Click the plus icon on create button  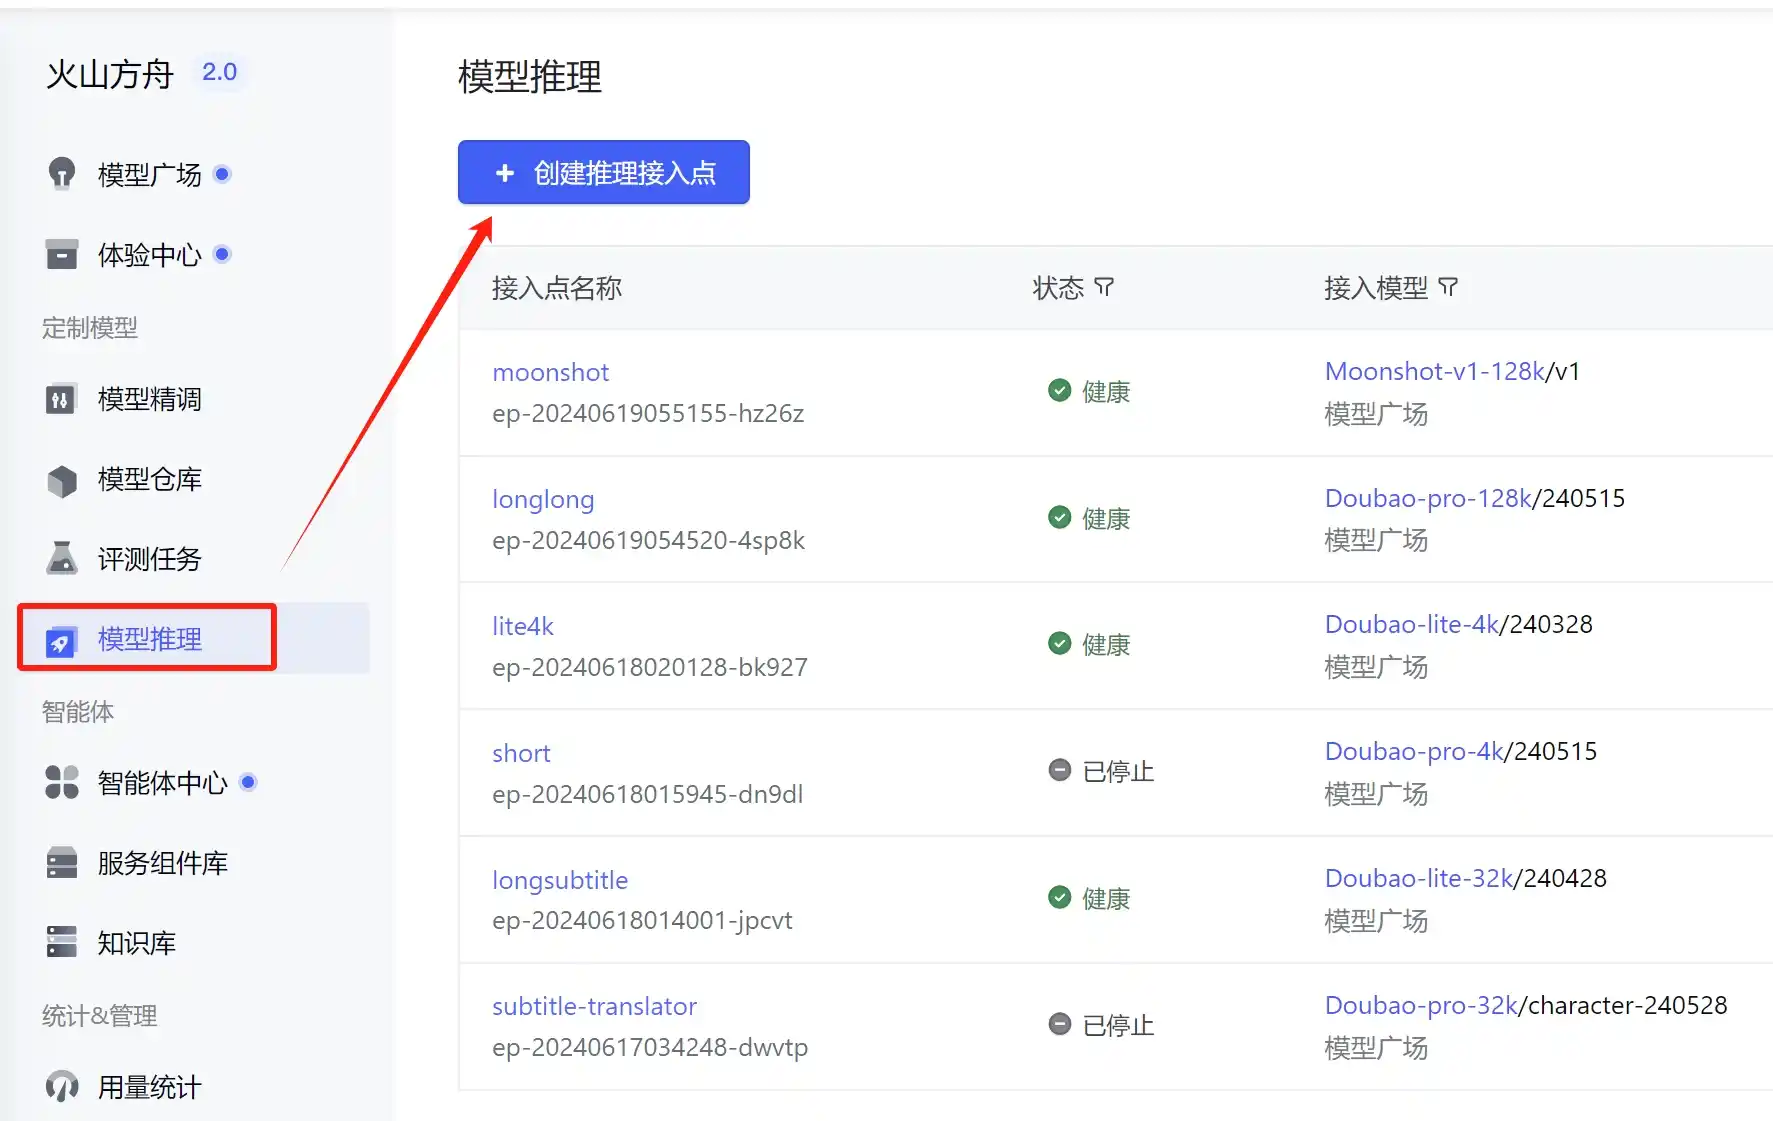[505, 173]
